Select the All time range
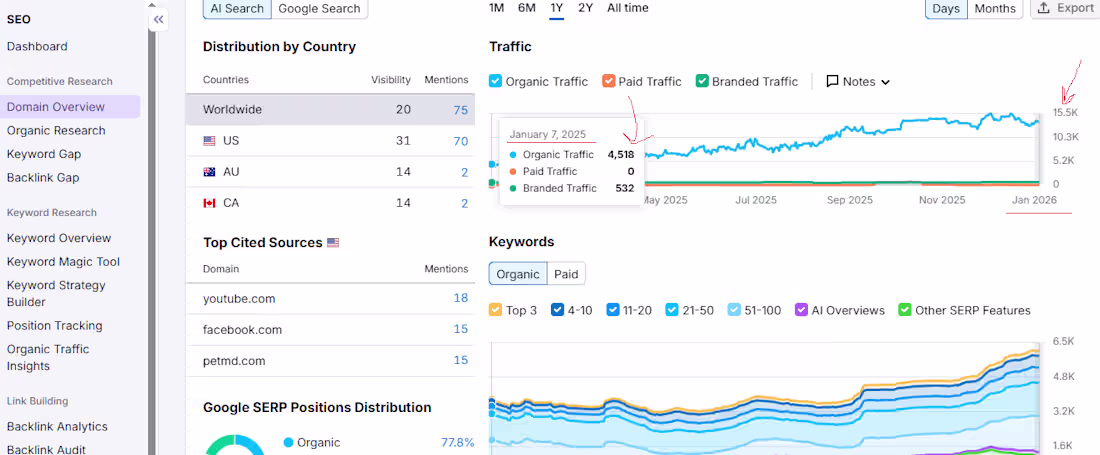 coord(628,8)
